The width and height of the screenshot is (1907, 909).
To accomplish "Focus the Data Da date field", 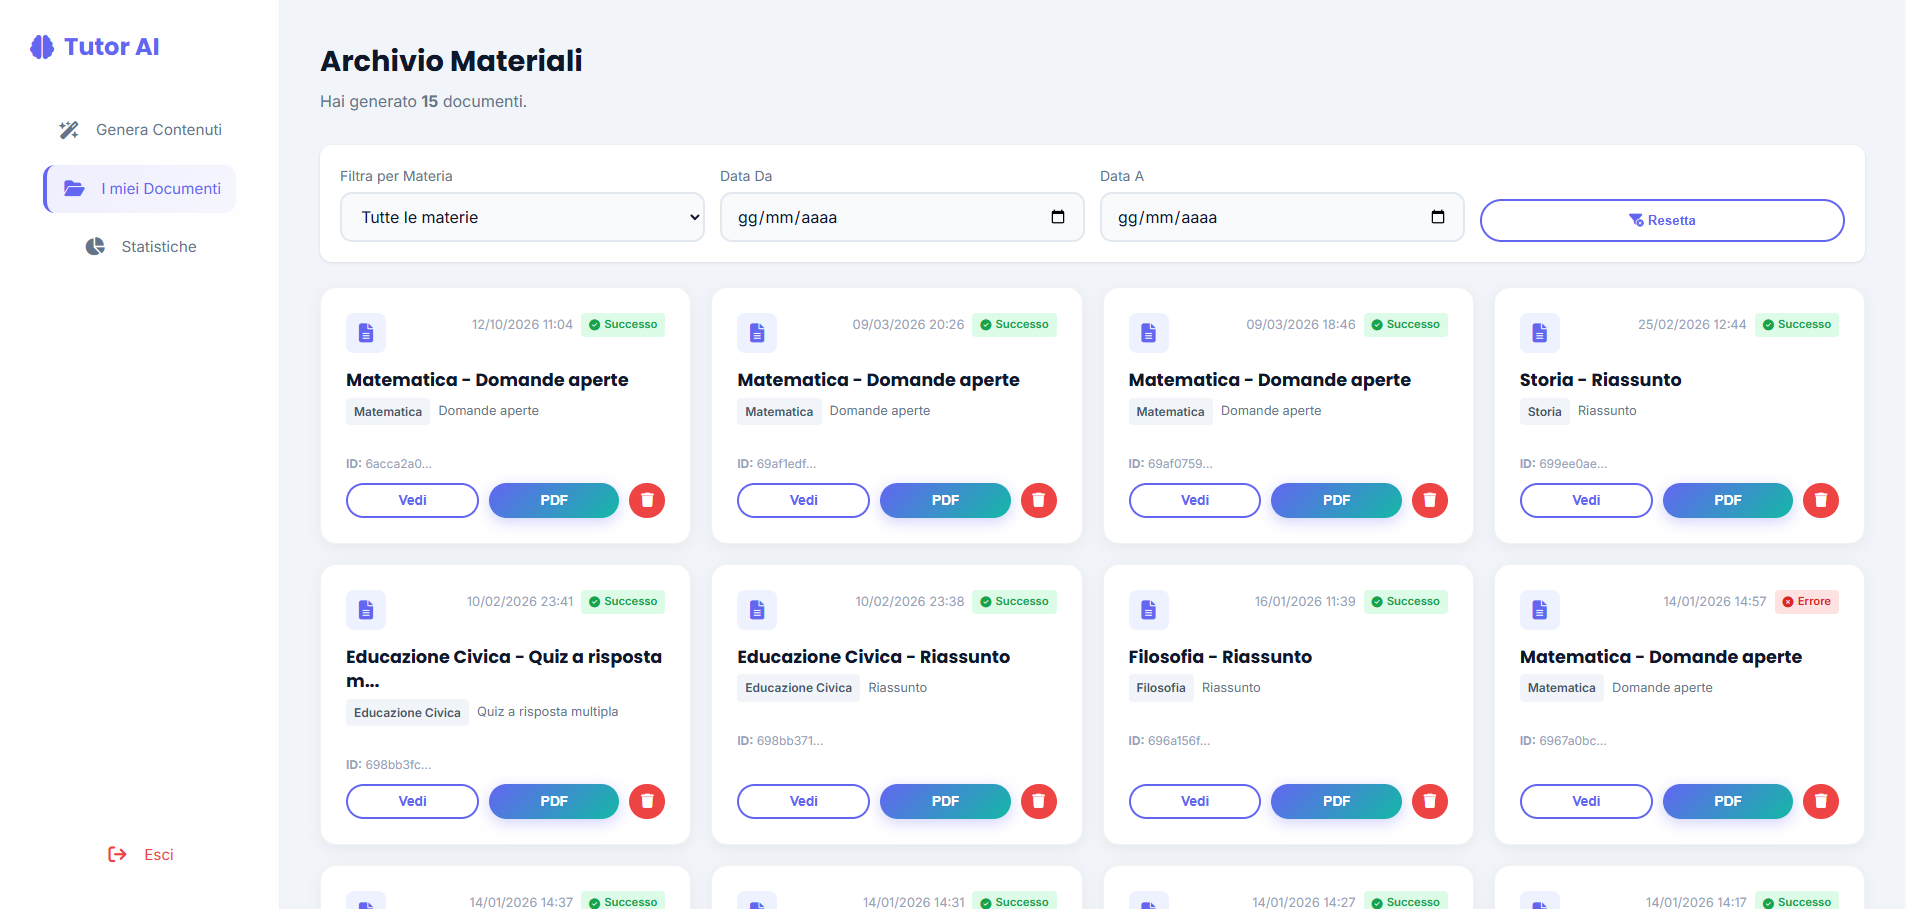I will click(x=902, y=217).
